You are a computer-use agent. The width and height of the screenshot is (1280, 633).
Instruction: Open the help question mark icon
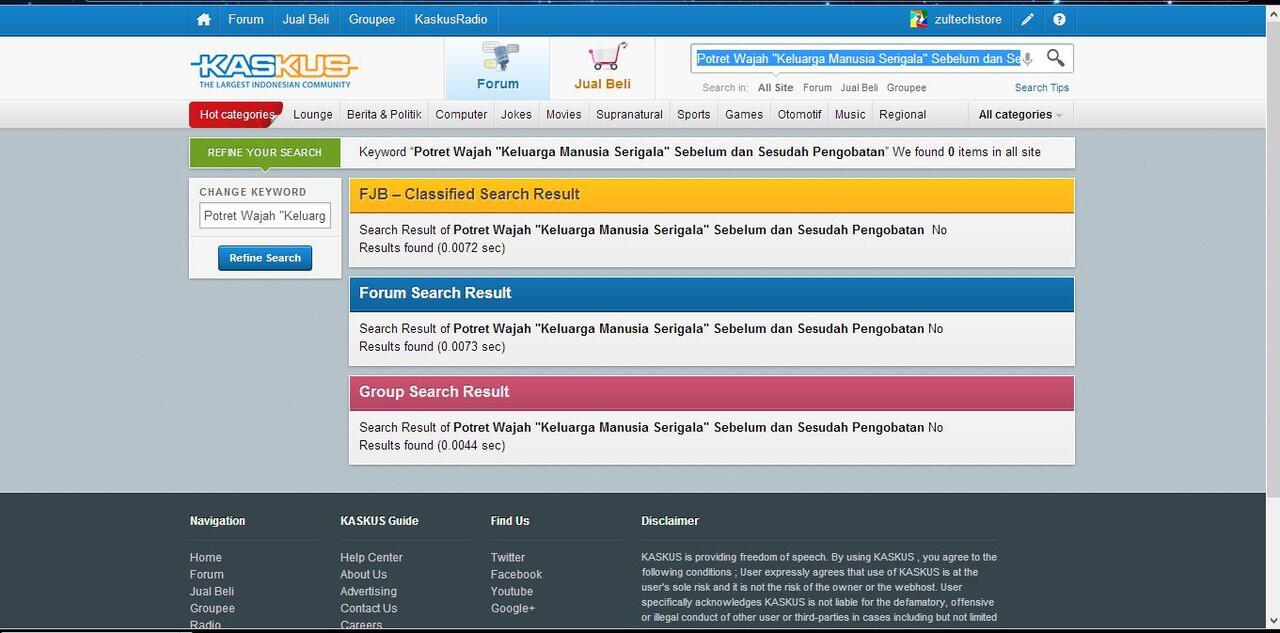(x=1059, y=19)
